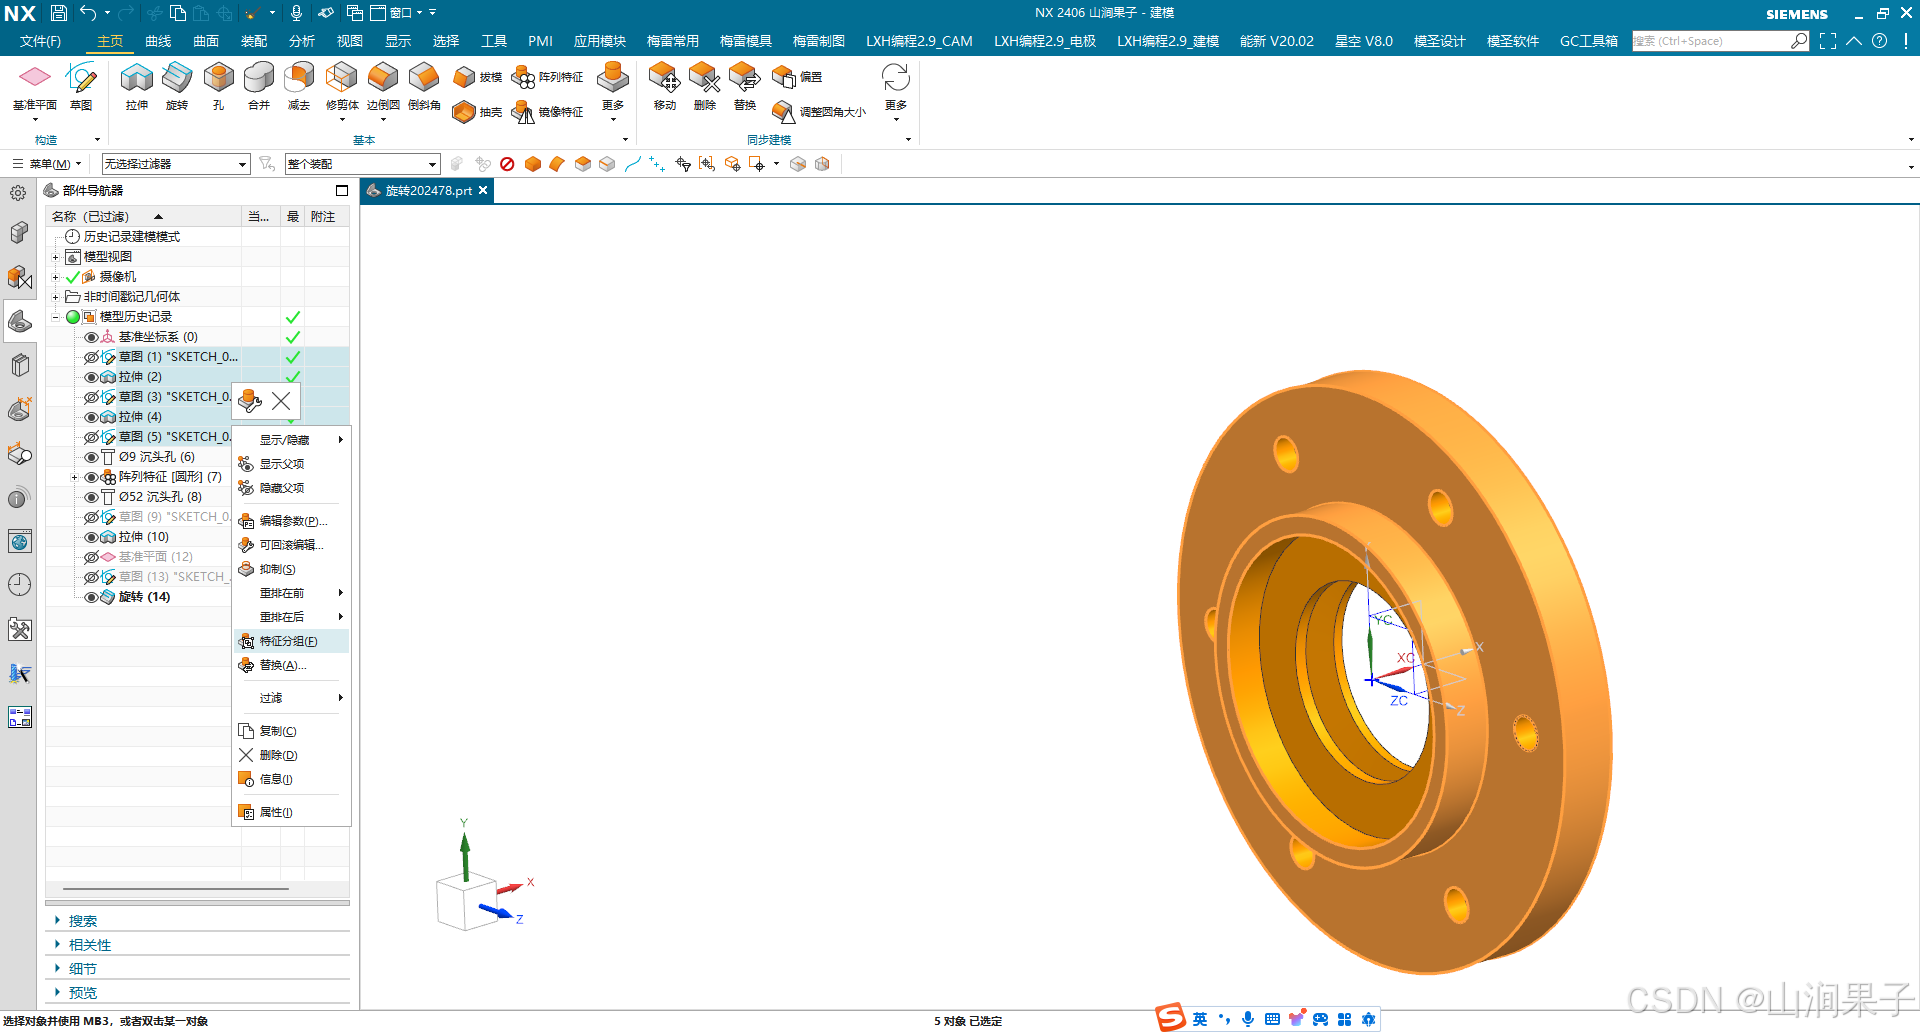
Task: Show hidden 基准平面 (12) via eye icon
Action: pos(91,557)
